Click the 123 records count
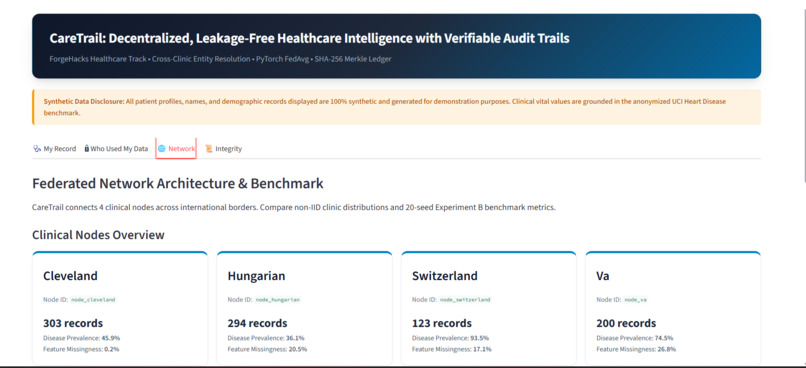Image resolution: width=806 pixels, height=368 pixels. click(x=442, y=323)
